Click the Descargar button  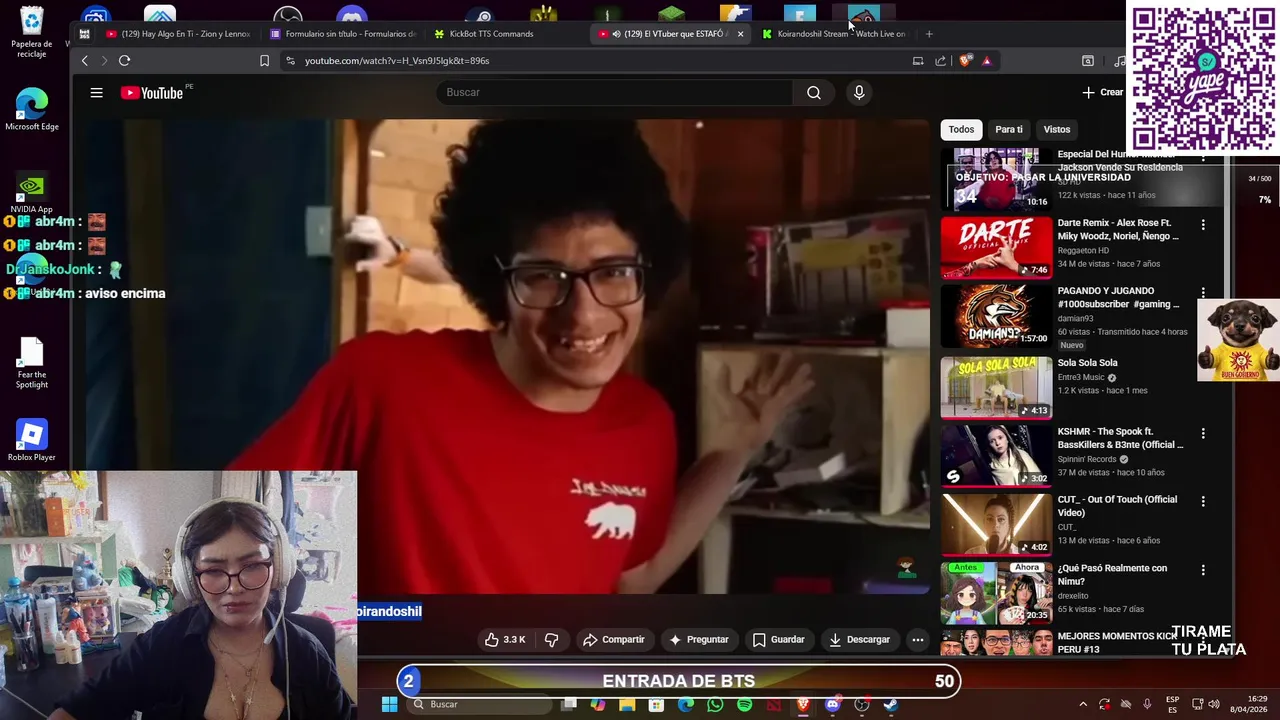[x=858, y=640]
